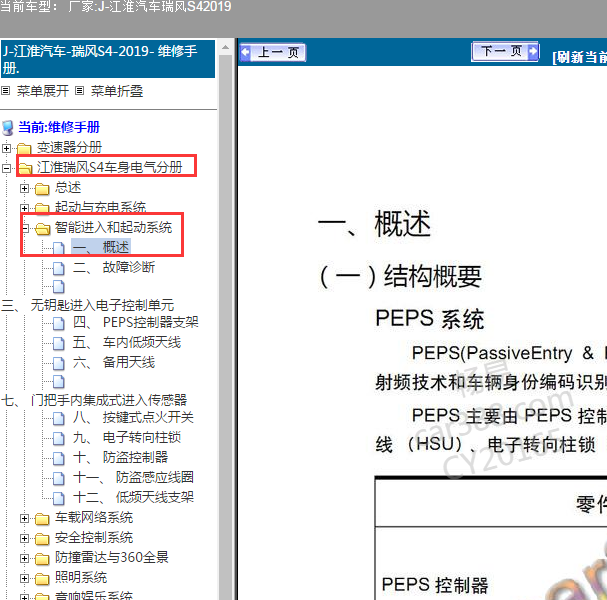Open 三、无钥匙进入电子控制单元 page
Screen dimensions: 607x600
(88, 305)
